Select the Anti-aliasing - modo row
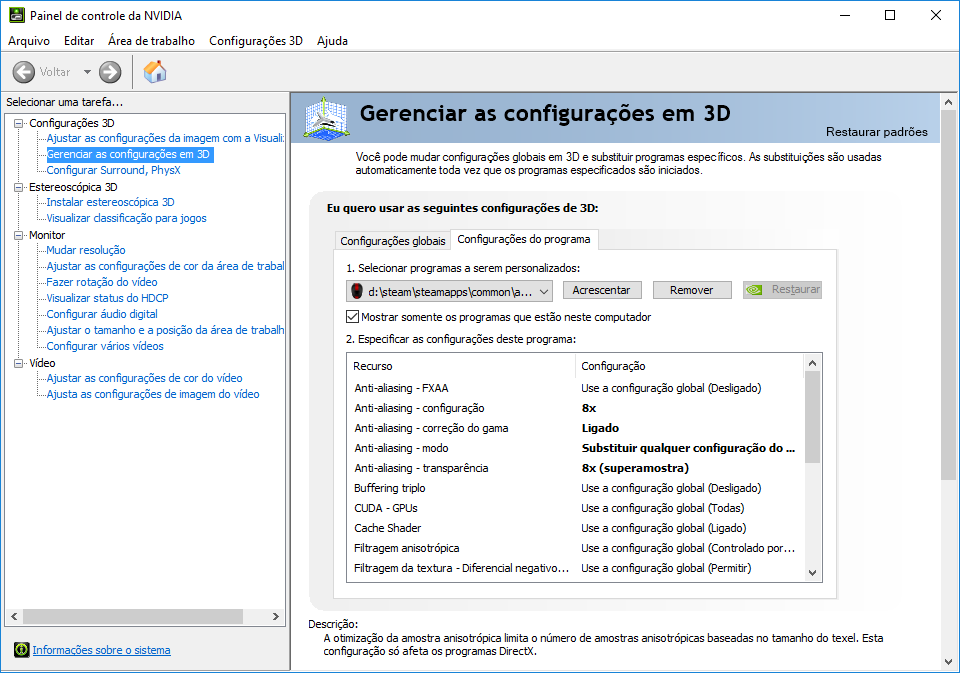 click(576, 448)
